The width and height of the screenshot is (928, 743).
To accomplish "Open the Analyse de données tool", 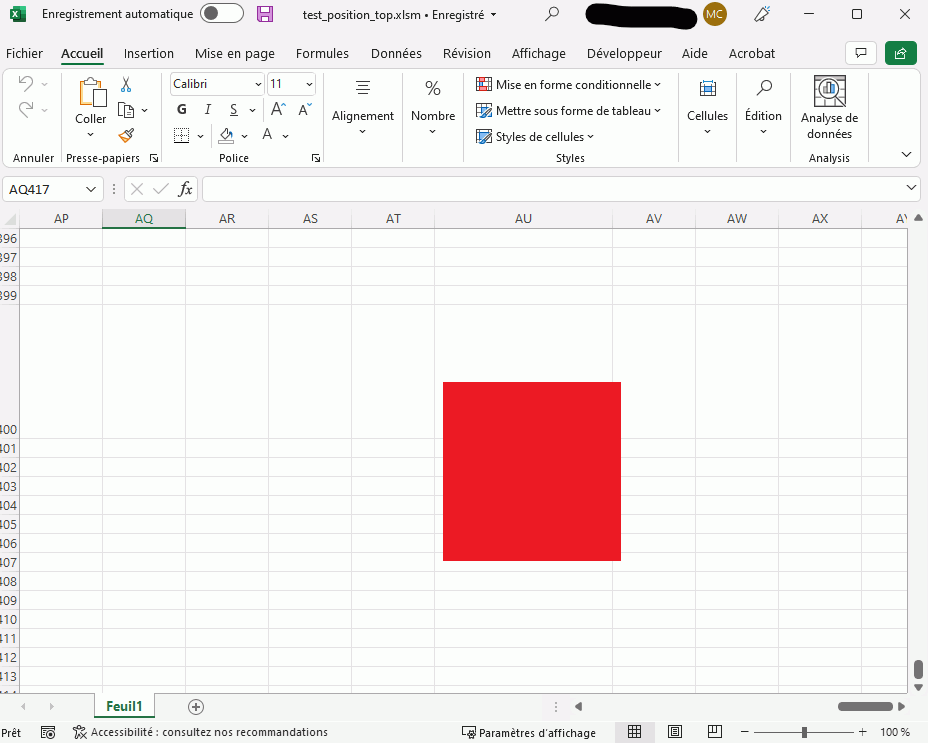I will 829,108.
